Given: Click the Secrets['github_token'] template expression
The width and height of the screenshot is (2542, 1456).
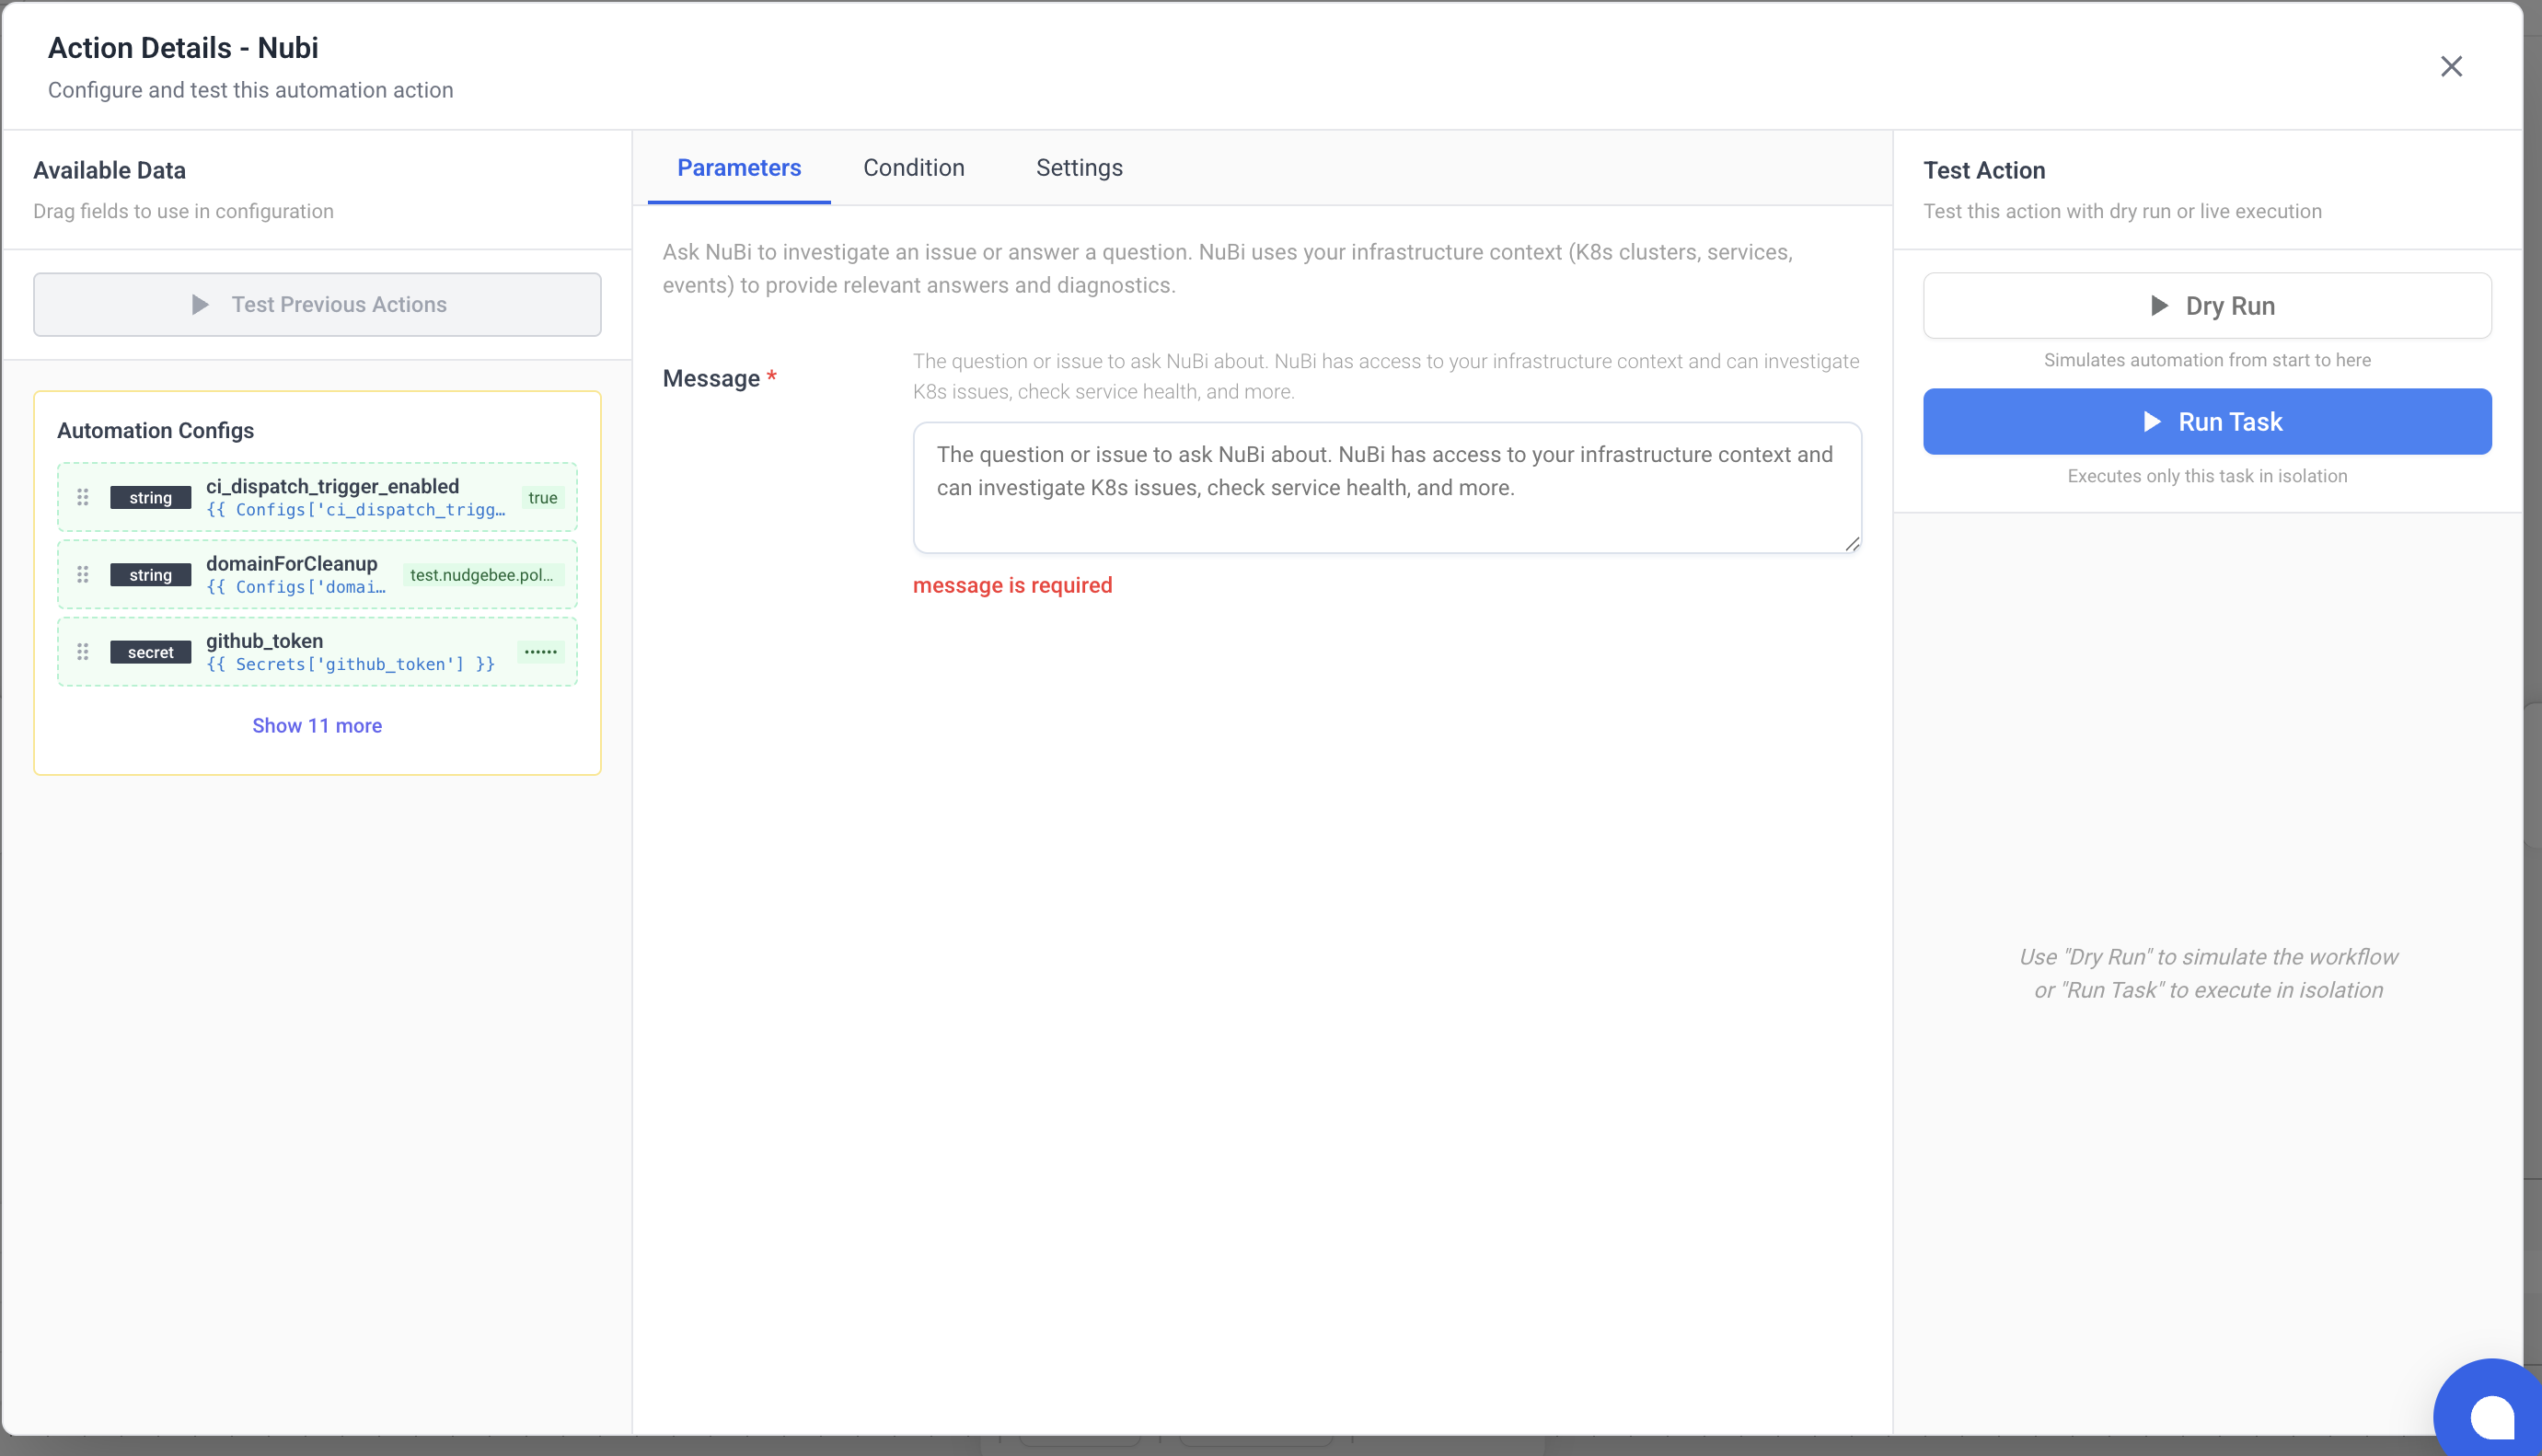Looking at the screenshot, I should tap(350, 664).
